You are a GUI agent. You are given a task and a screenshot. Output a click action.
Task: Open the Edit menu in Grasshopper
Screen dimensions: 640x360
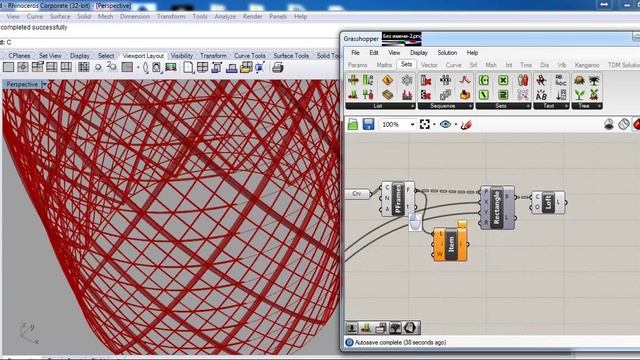click(x=373, y=53)
